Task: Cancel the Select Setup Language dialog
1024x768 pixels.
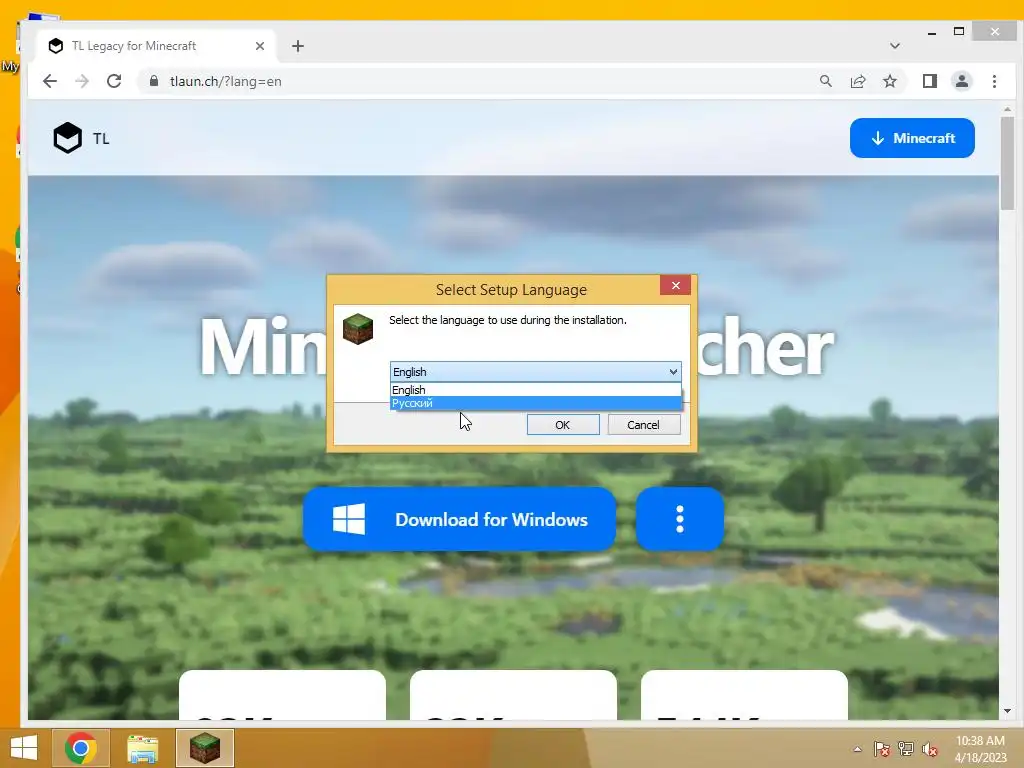Action: point(644,424)
